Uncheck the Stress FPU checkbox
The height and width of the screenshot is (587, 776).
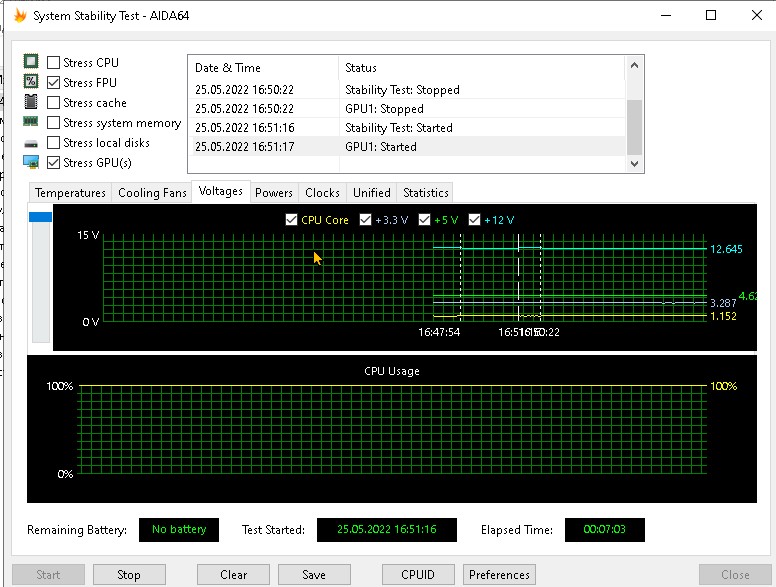coord(53,82)
